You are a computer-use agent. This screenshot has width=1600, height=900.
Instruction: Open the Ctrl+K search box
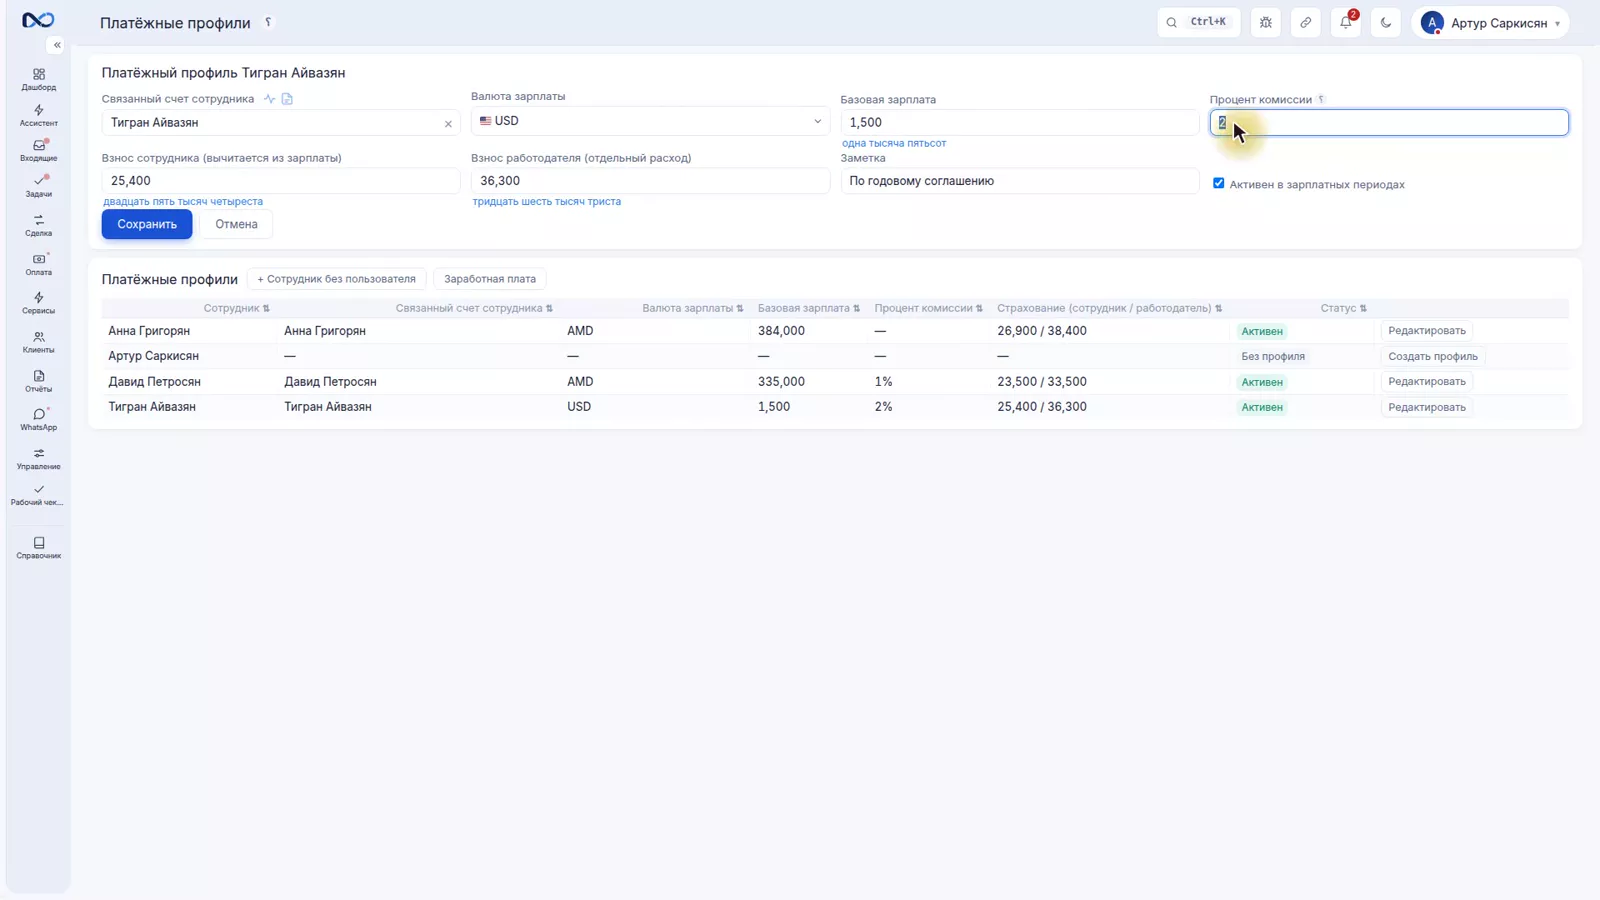1198,23
